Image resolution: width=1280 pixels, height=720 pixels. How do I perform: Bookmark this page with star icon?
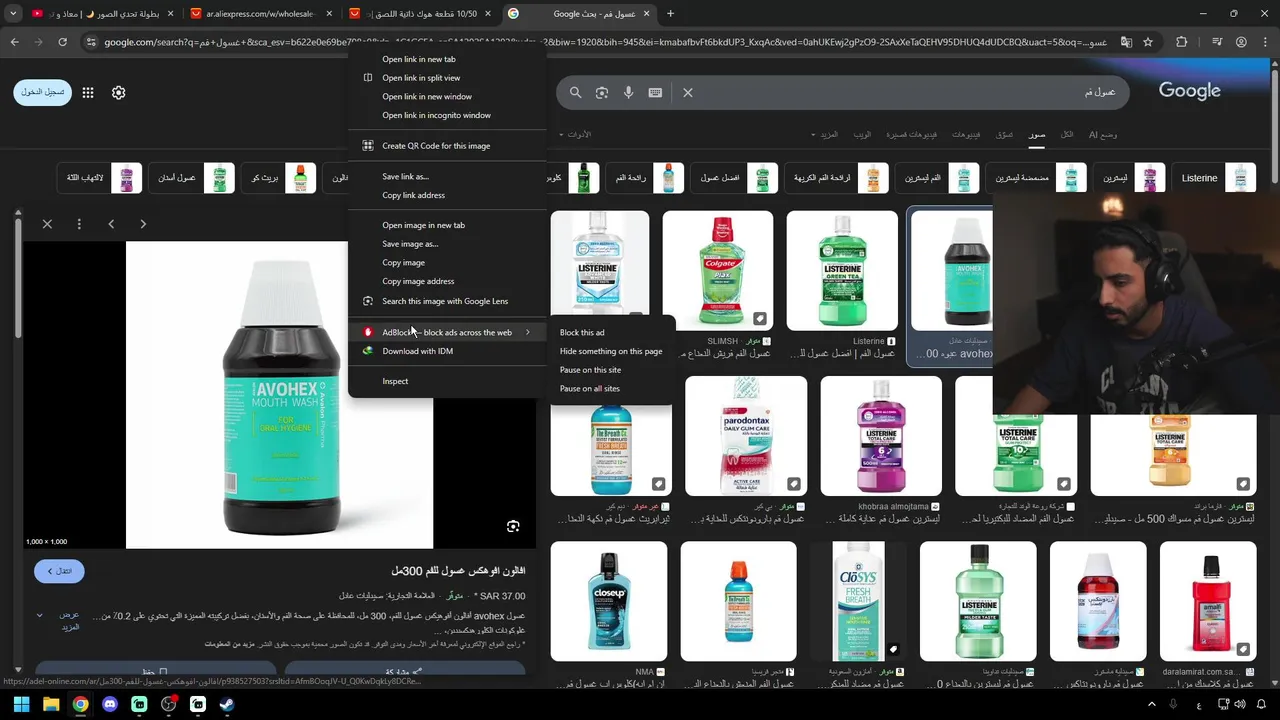tap(1148, 42)
